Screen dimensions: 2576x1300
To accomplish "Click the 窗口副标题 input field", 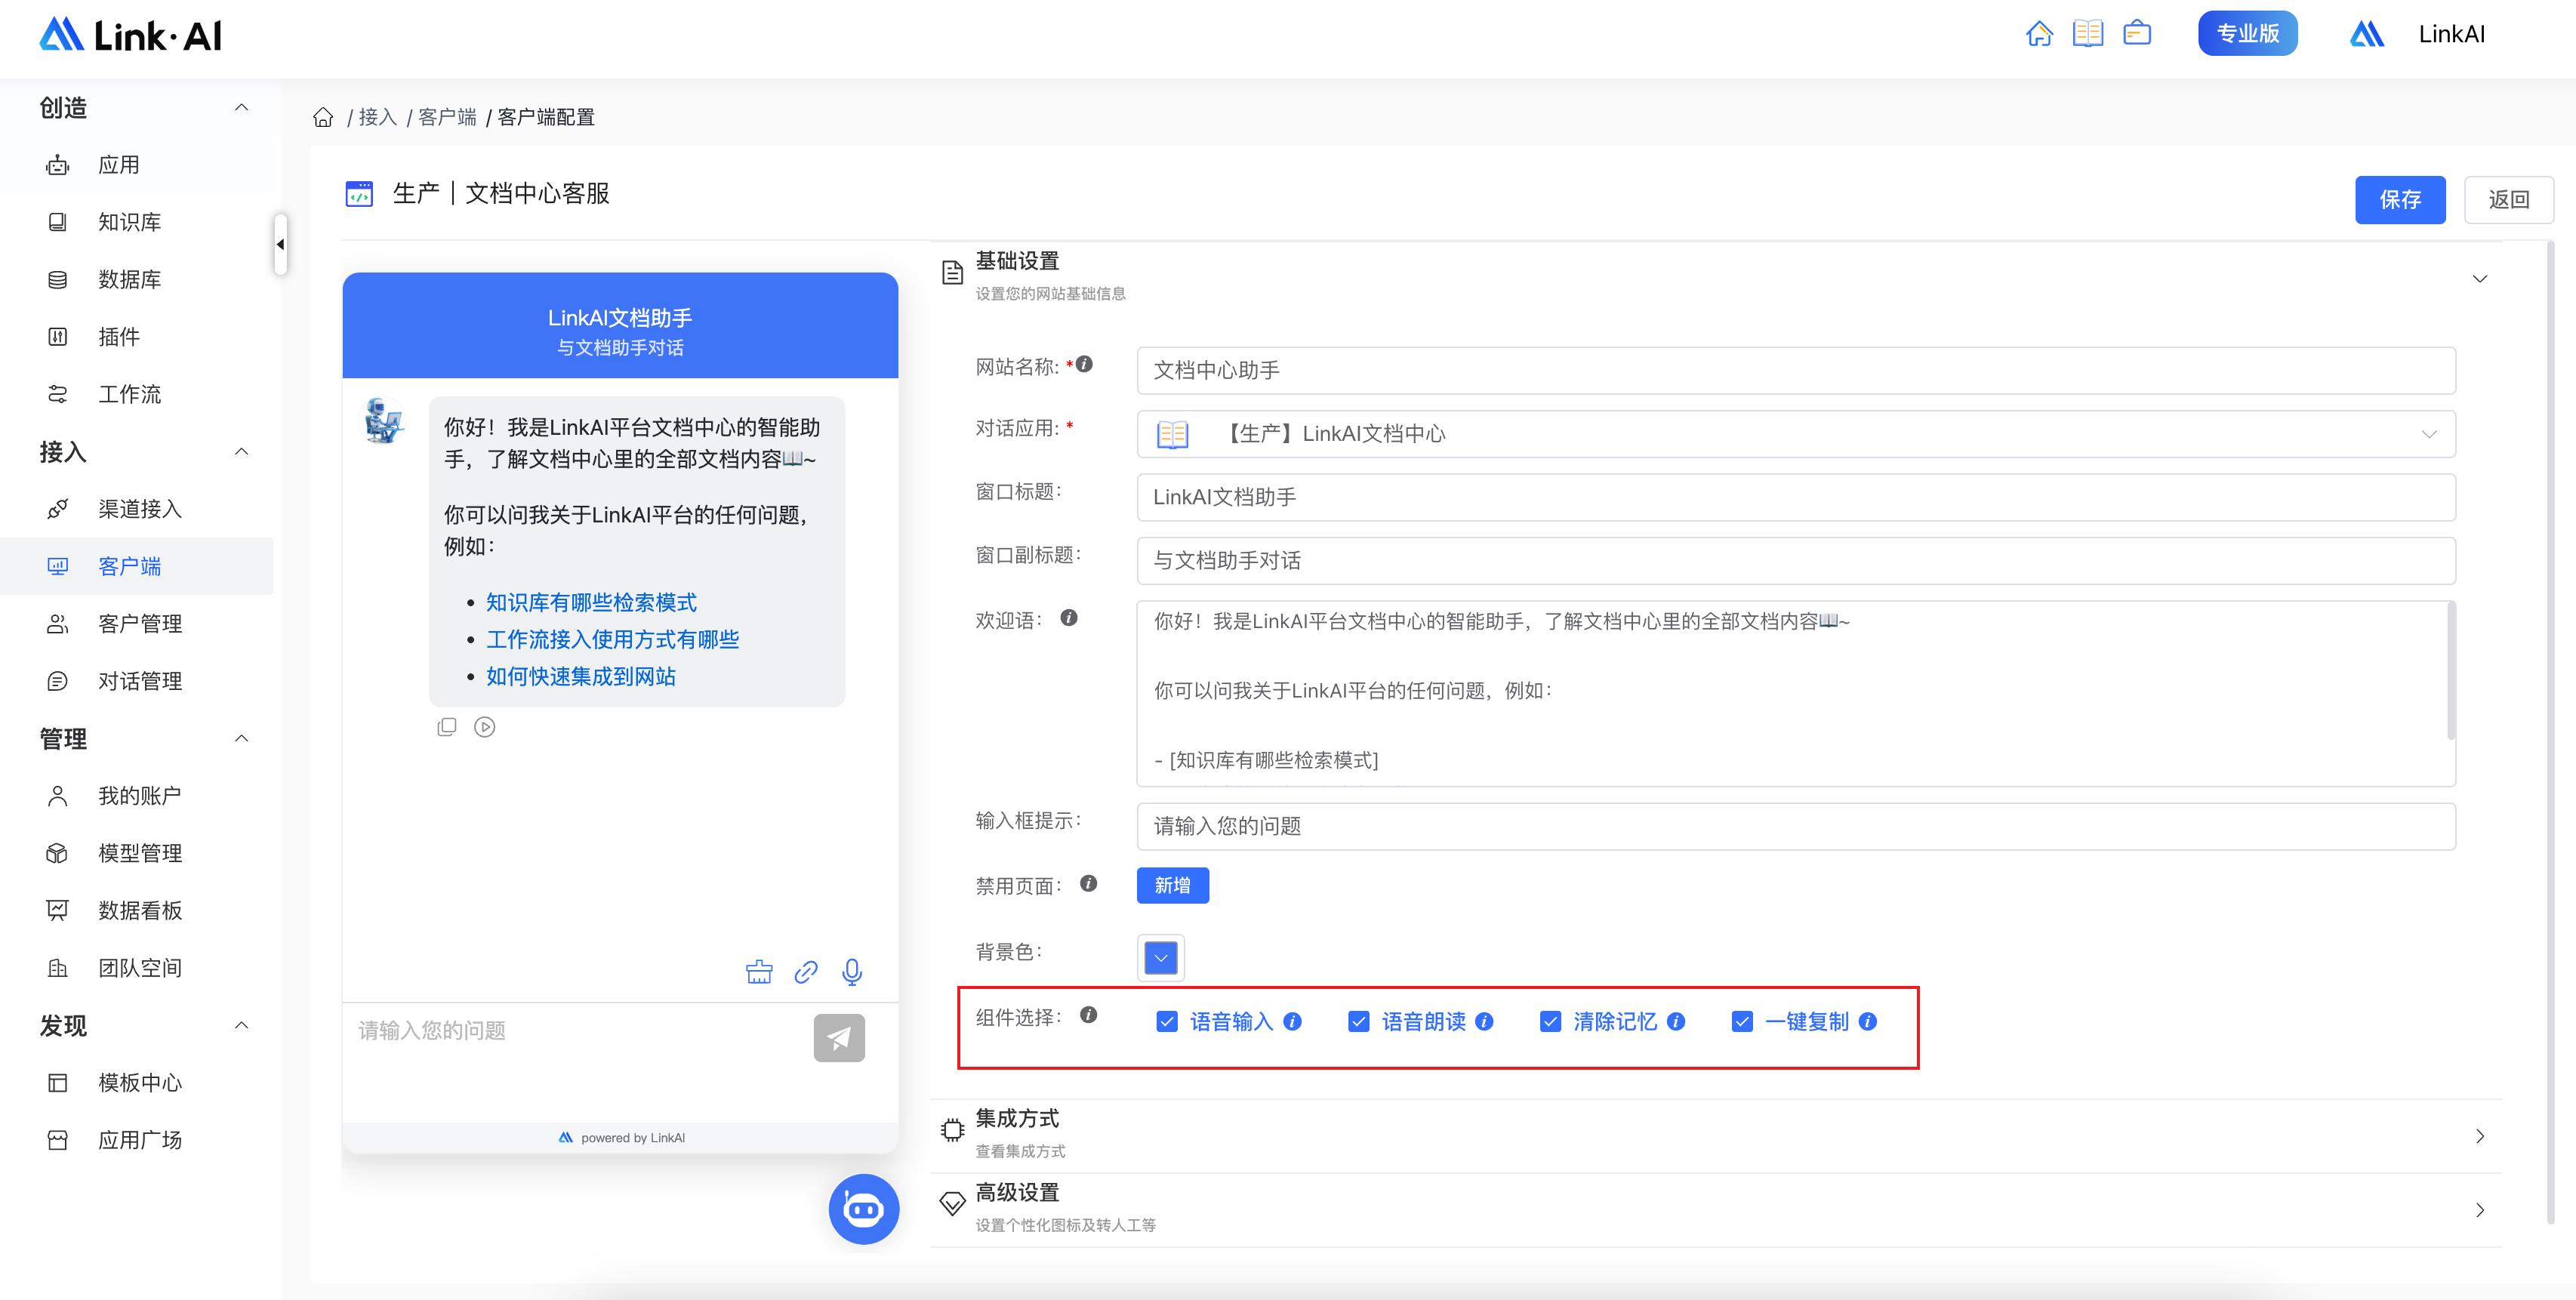I will tap(1796, 561).
